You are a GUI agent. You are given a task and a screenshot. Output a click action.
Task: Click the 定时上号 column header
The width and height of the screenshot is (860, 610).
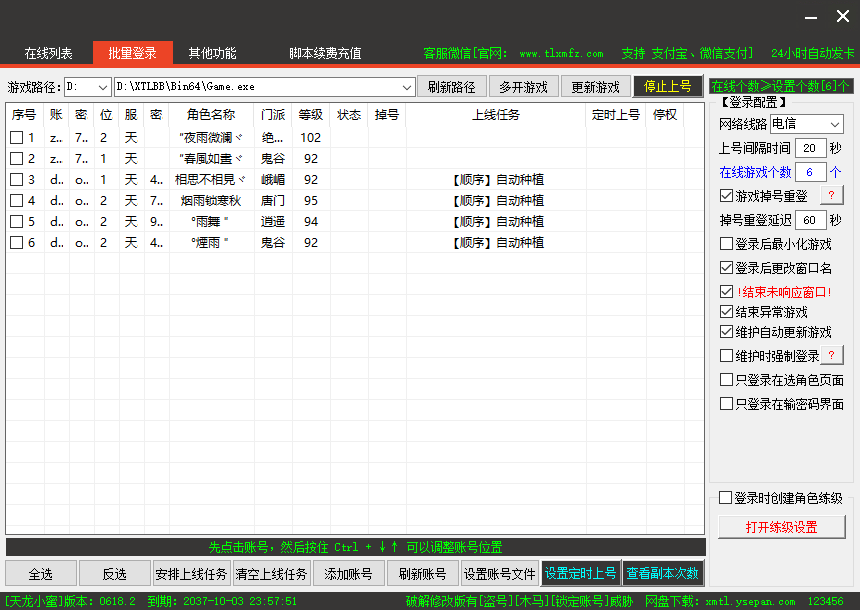[616, 115]
